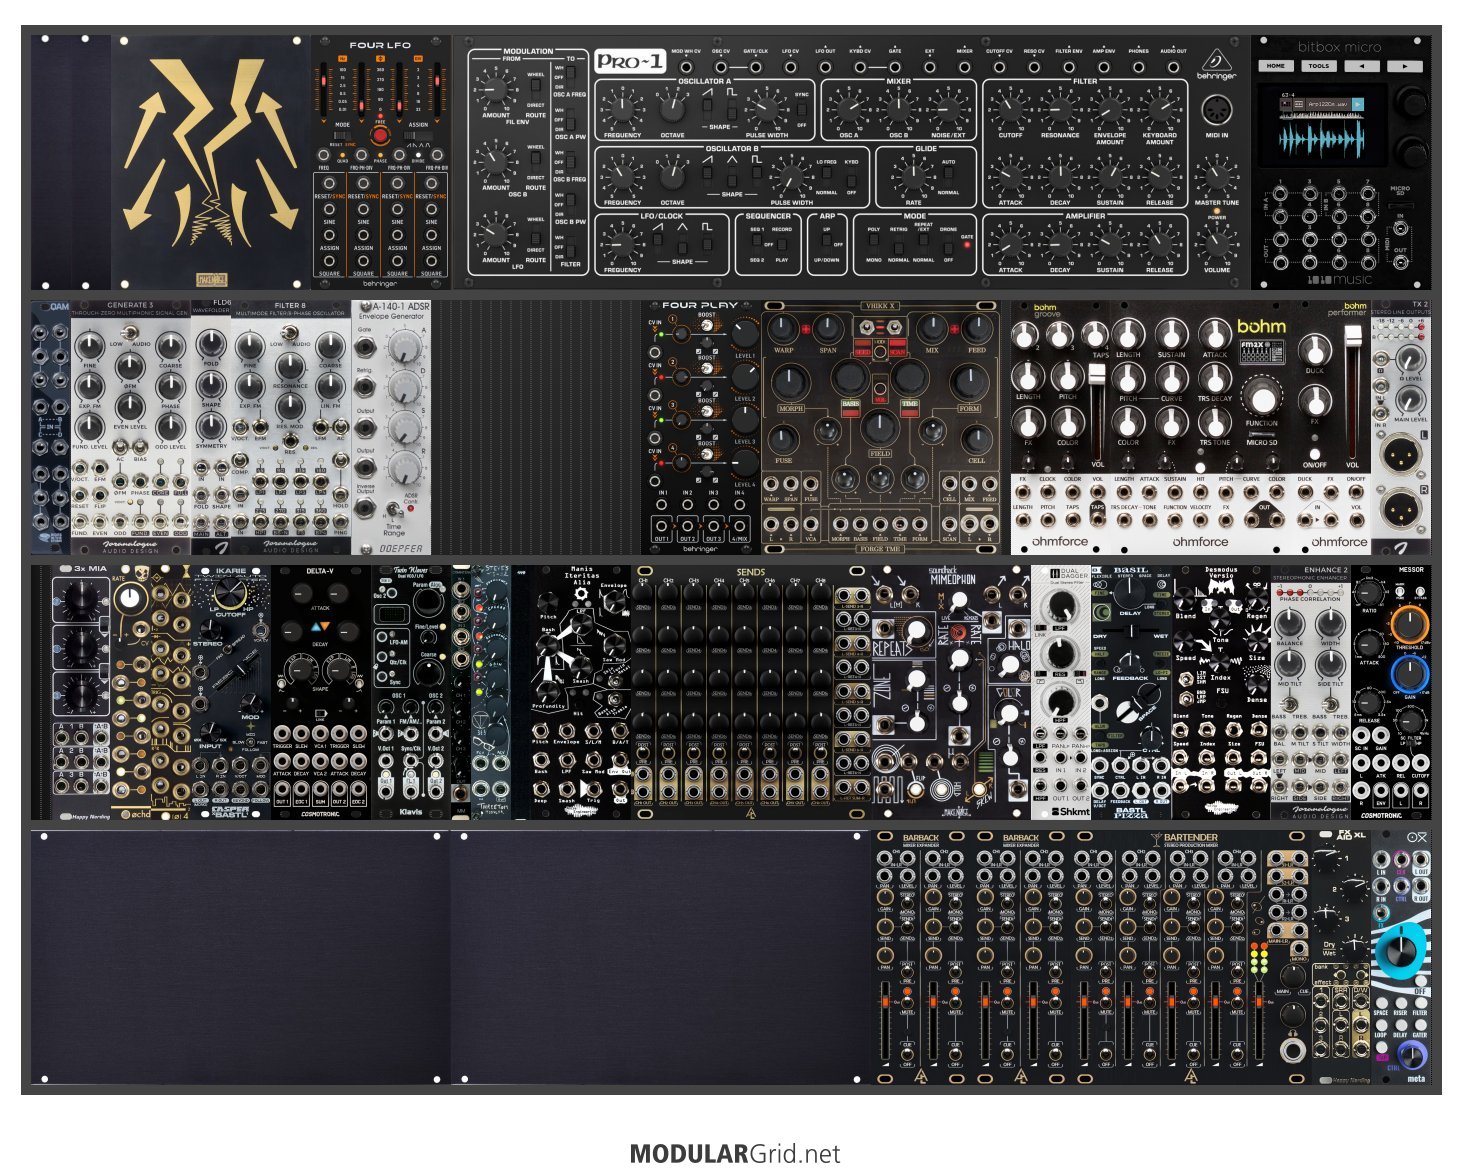The image size is (1472, 1175).
Task: Flip the Arp UP/OFF/UP-DOWN switch
Action: (x=827, y=243)
